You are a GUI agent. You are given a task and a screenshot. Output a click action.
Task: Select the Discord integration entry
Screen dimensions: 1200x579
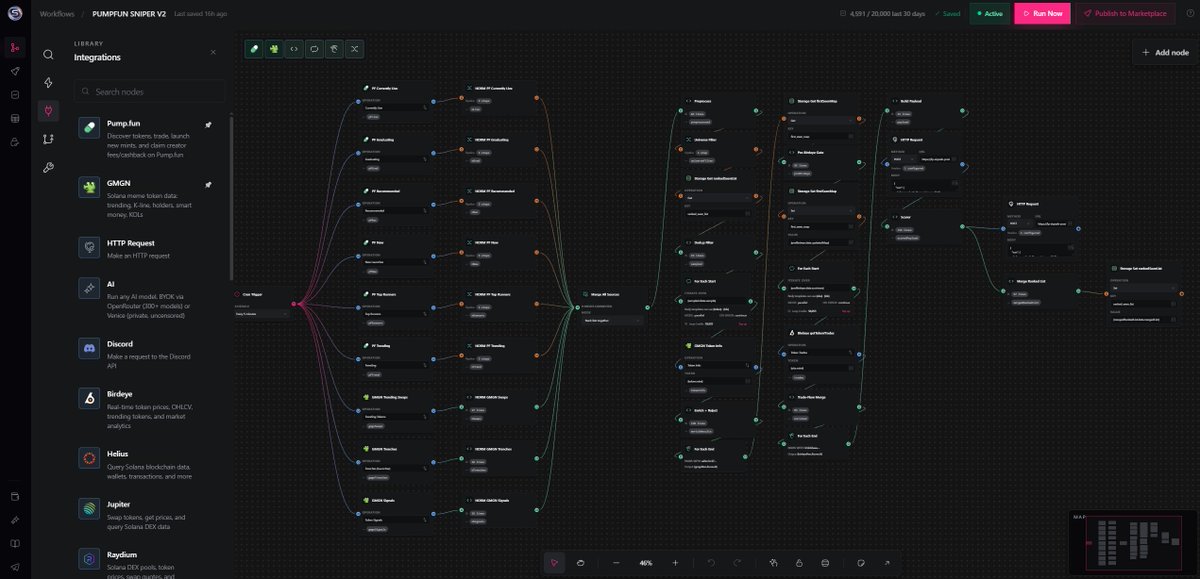coord(150,353)
